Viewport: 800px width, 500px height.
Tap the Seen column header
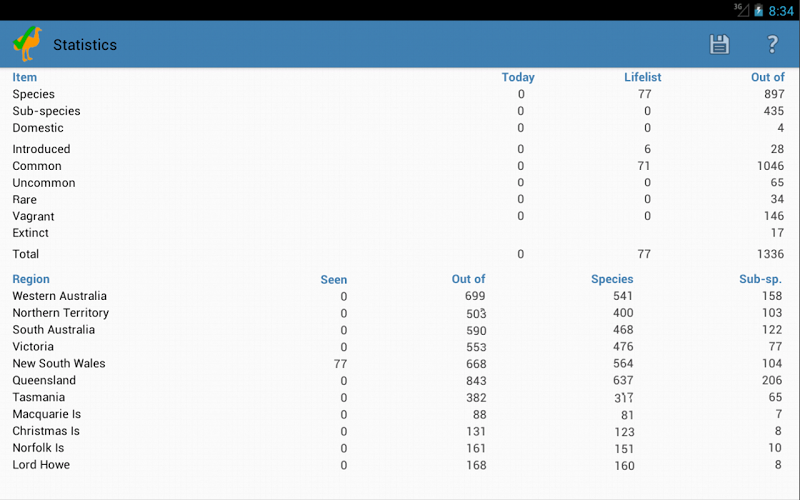click(x=334, y=280)
